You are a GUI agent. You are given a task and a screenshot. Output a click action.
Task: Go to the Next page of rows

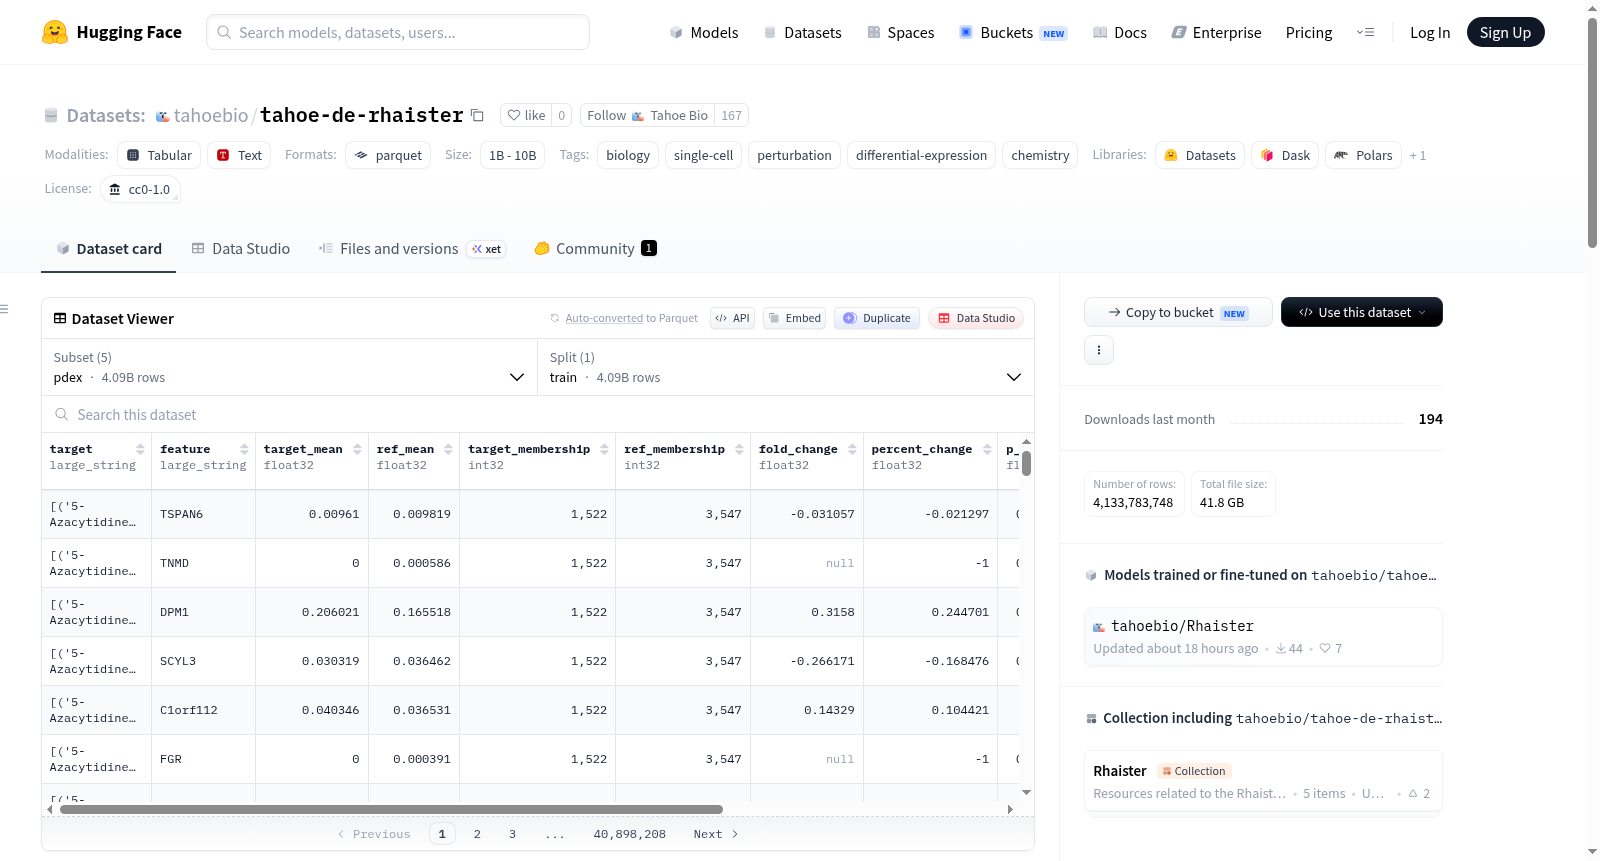pos(716,834)
